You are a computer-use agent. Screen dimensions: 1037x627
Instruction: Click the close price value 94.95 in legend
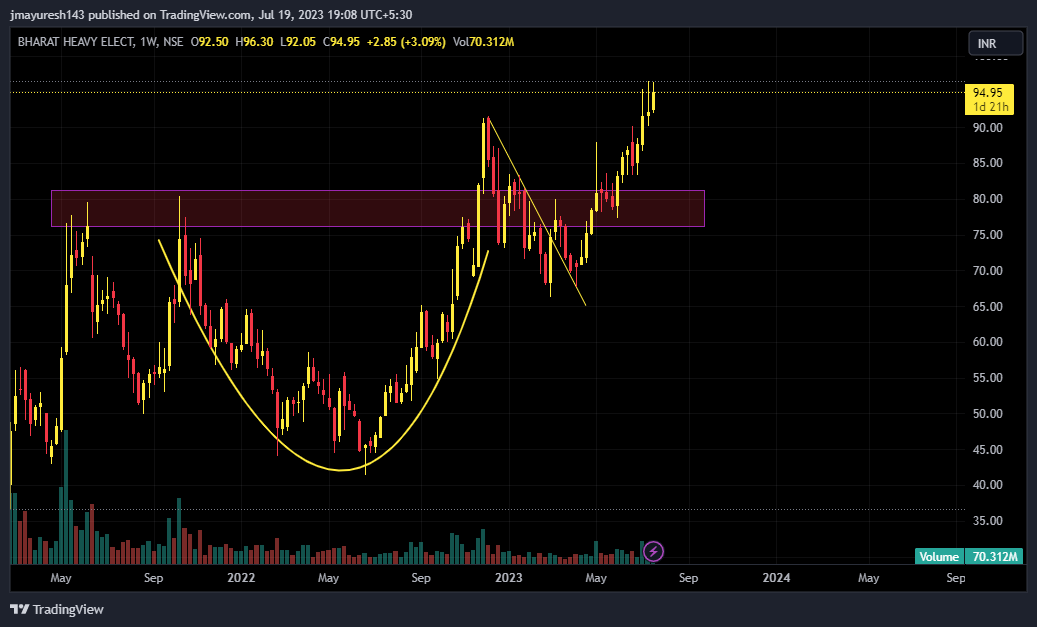[x=345, y=42]
